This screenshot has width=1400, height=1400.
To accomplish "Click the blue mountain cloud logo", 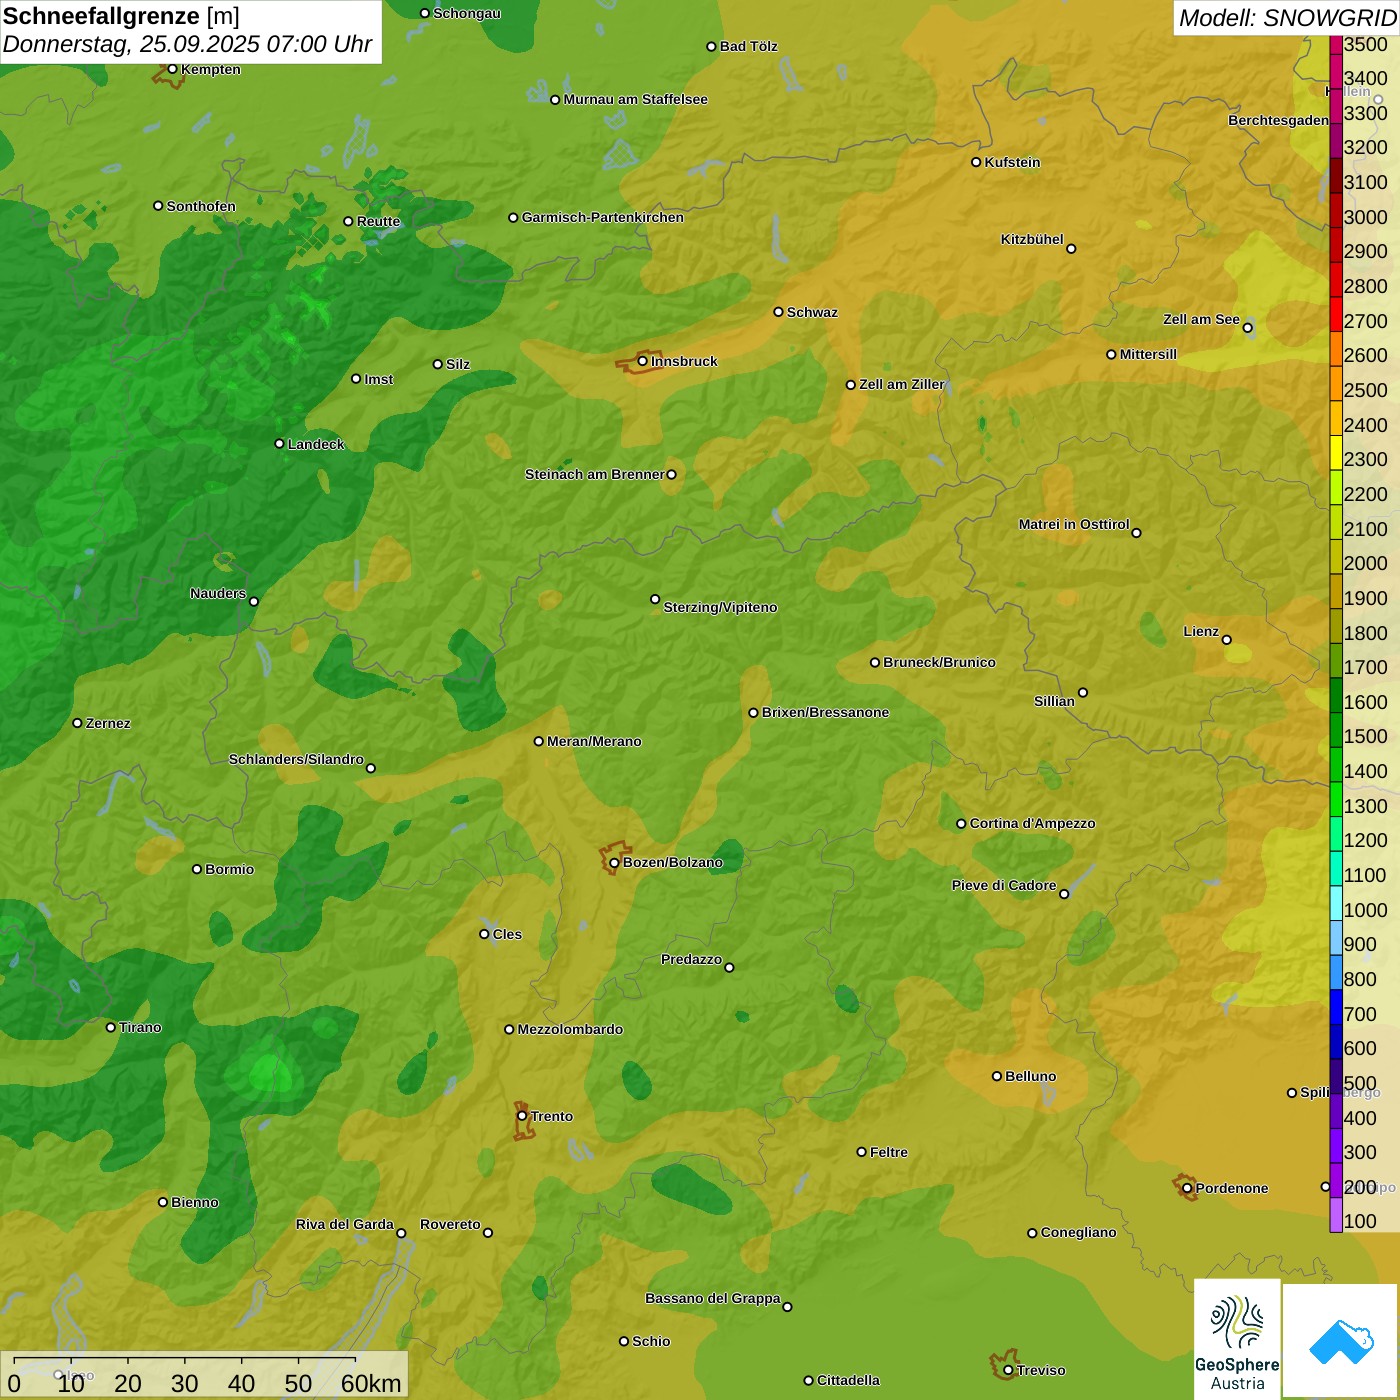I will click(1340, 1341).
